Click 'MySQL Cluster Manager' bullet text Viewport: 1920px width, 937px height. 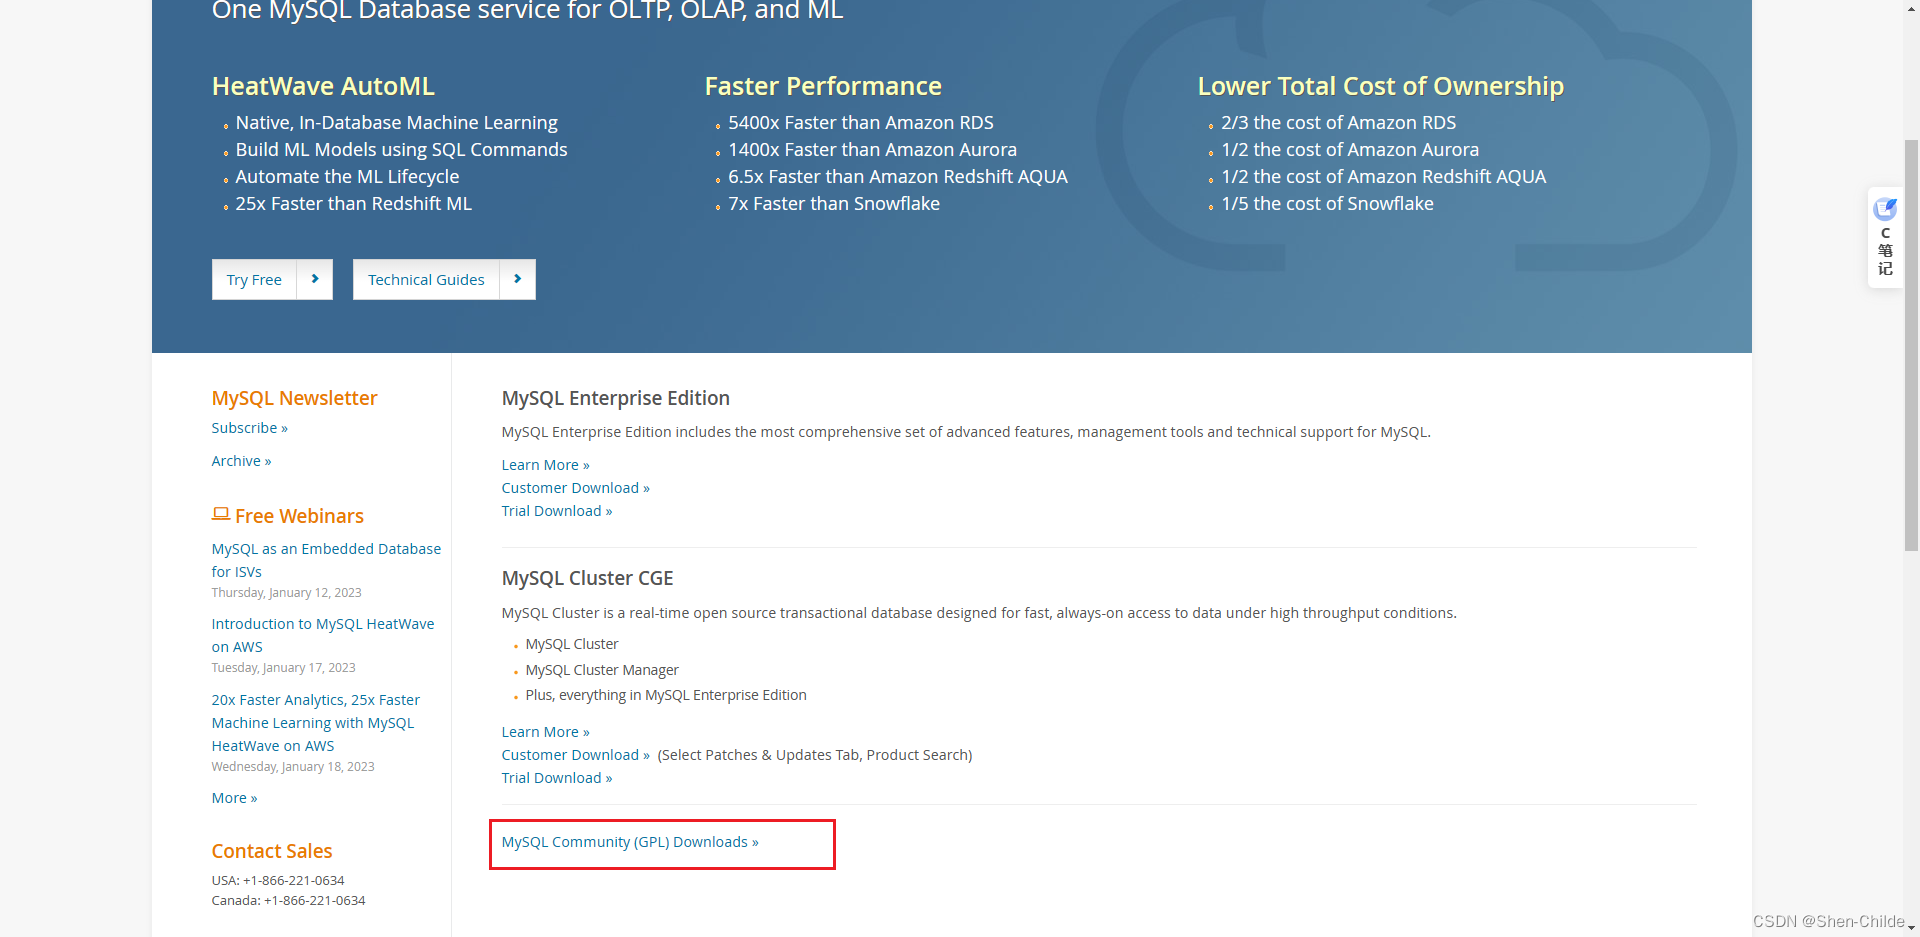point(602,670)
